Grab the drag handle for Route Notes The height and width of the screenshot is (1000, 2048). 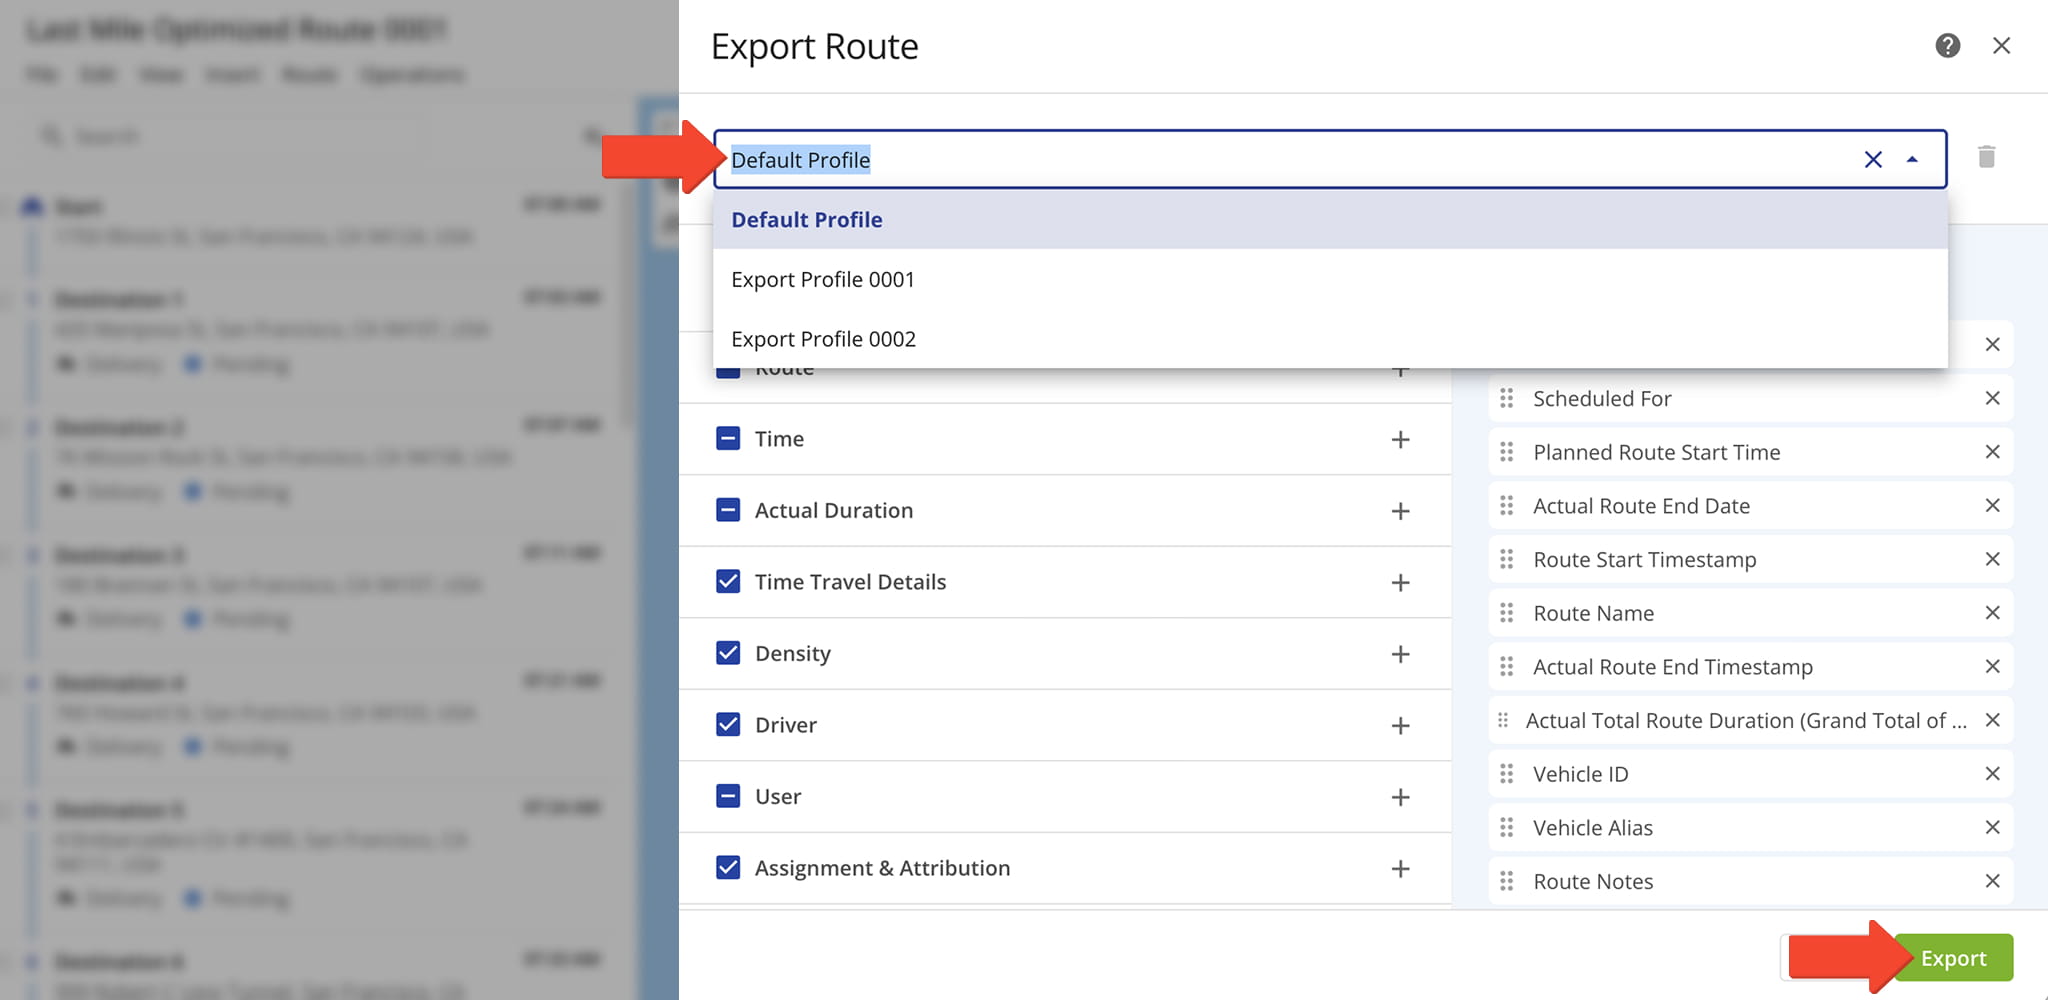pos(1507,881)
